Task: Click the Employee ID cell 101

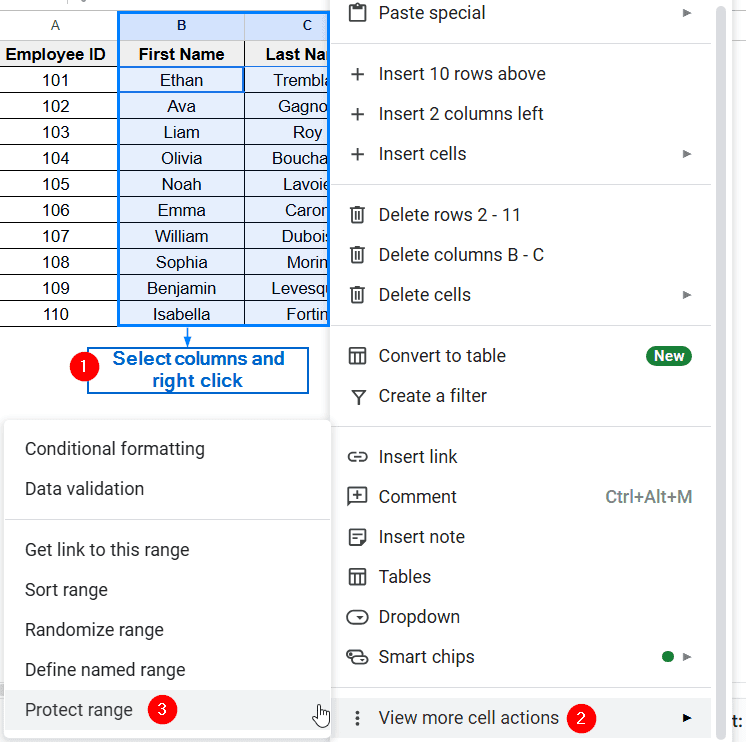Action: click(x=56, y=80)
